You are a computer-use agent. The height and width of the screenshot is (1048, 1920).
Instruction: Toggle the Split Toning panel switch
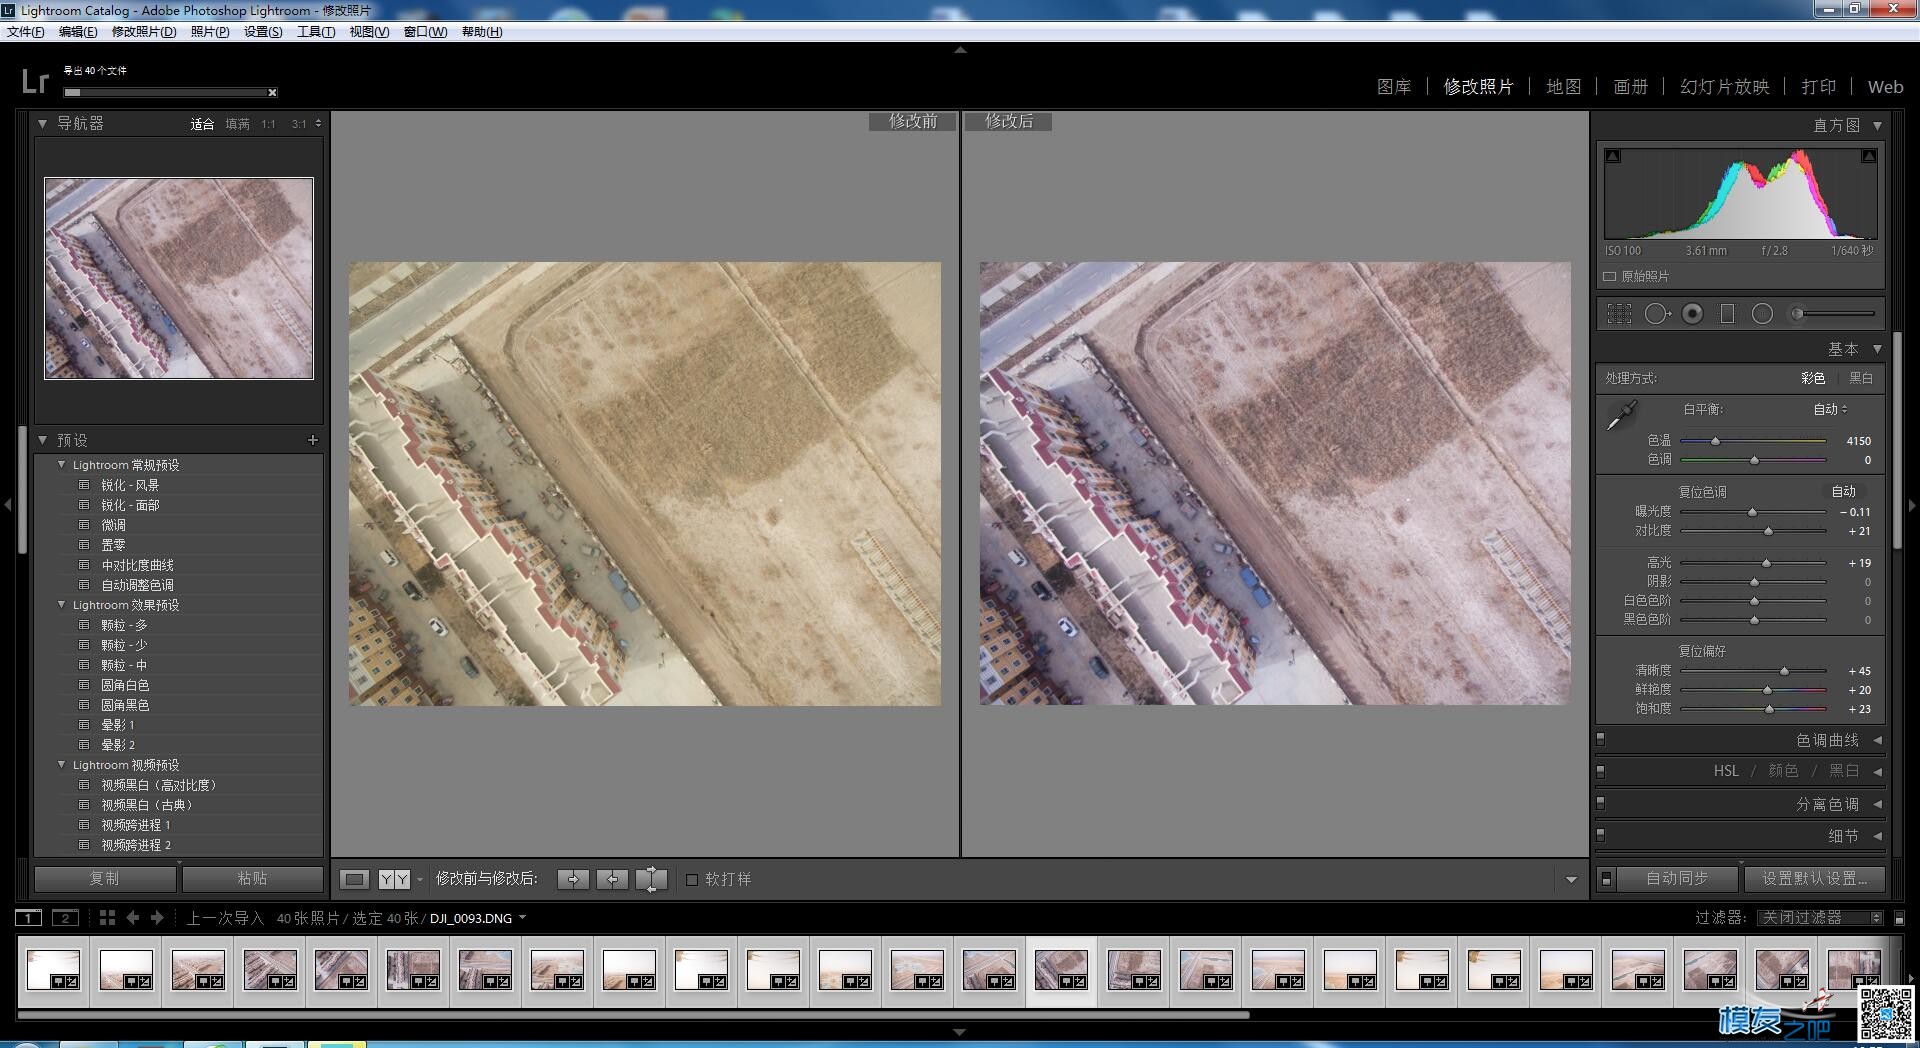click(x=1601, y=803)
